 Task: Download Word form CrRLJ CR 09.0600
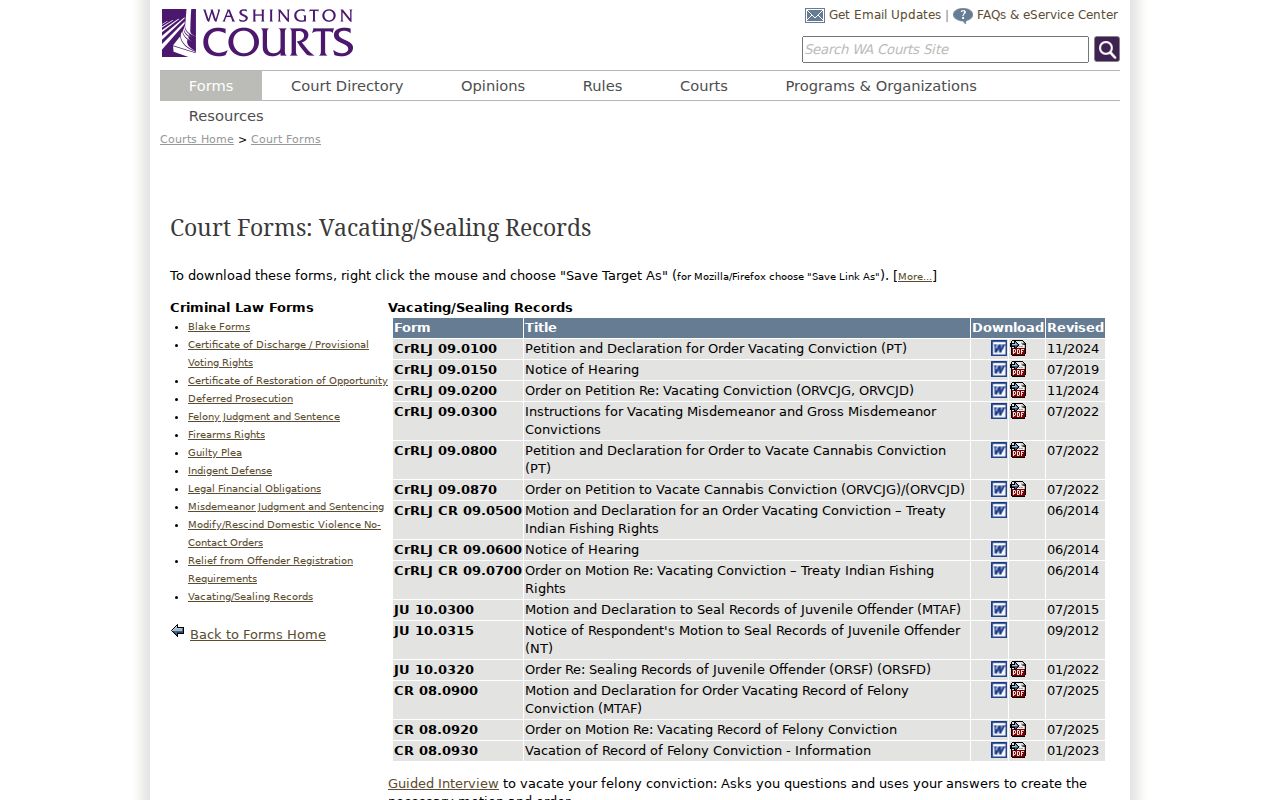pyautogui.click(x=999, y=549)
